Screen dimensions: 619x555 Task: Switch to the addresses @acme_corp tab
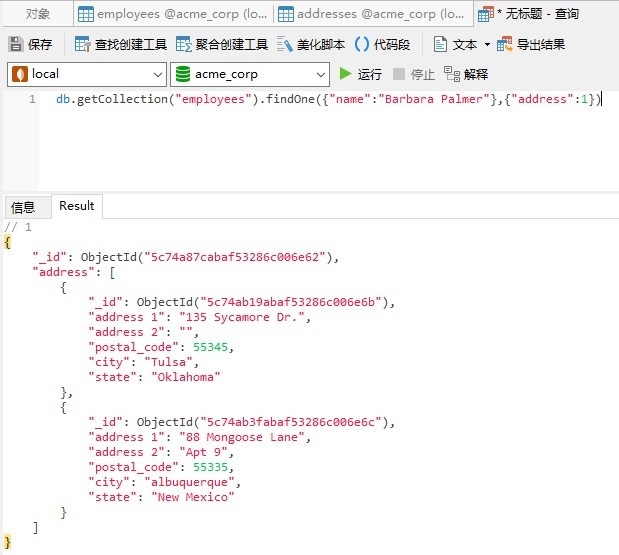373,14
